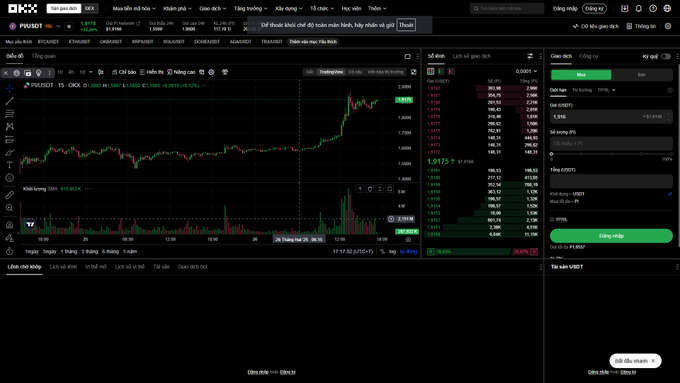Click the OKX logo
The width and height of the screenshot is (680, 383).
(23, 8)
